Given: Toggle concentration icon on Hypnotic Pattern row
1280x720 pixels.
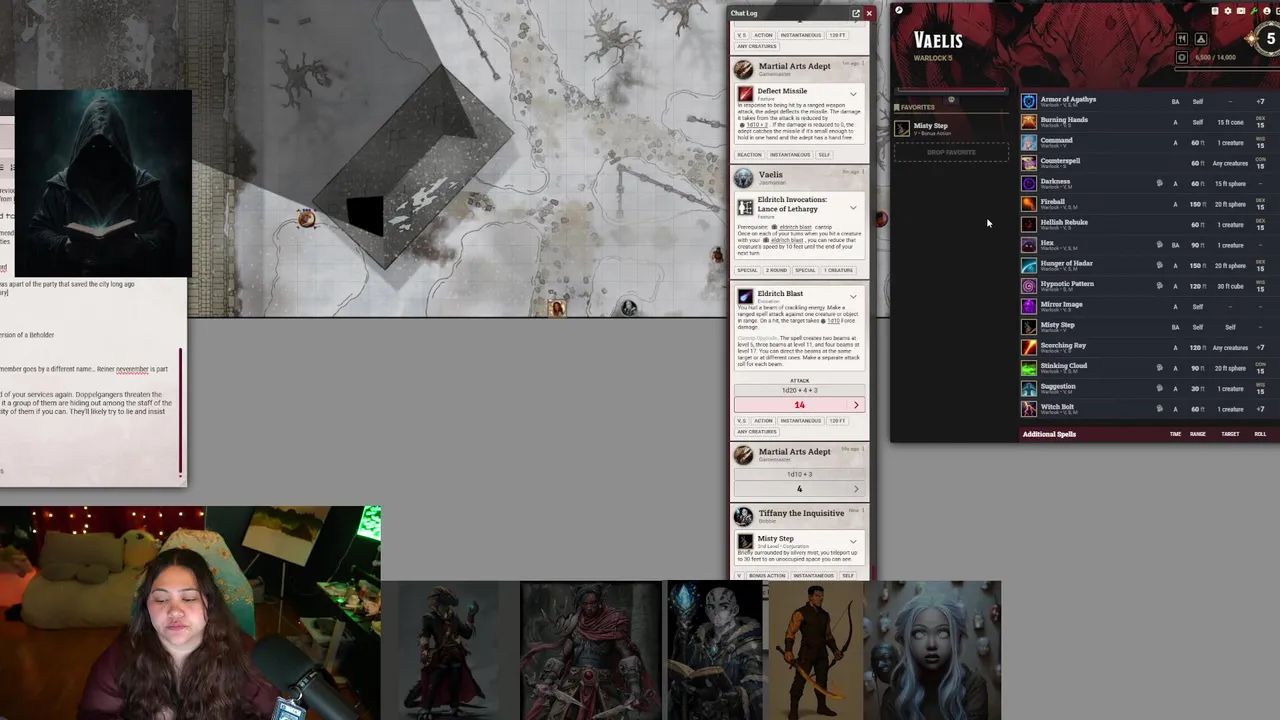Looking at the screenshot, I should pos(1159,286).
